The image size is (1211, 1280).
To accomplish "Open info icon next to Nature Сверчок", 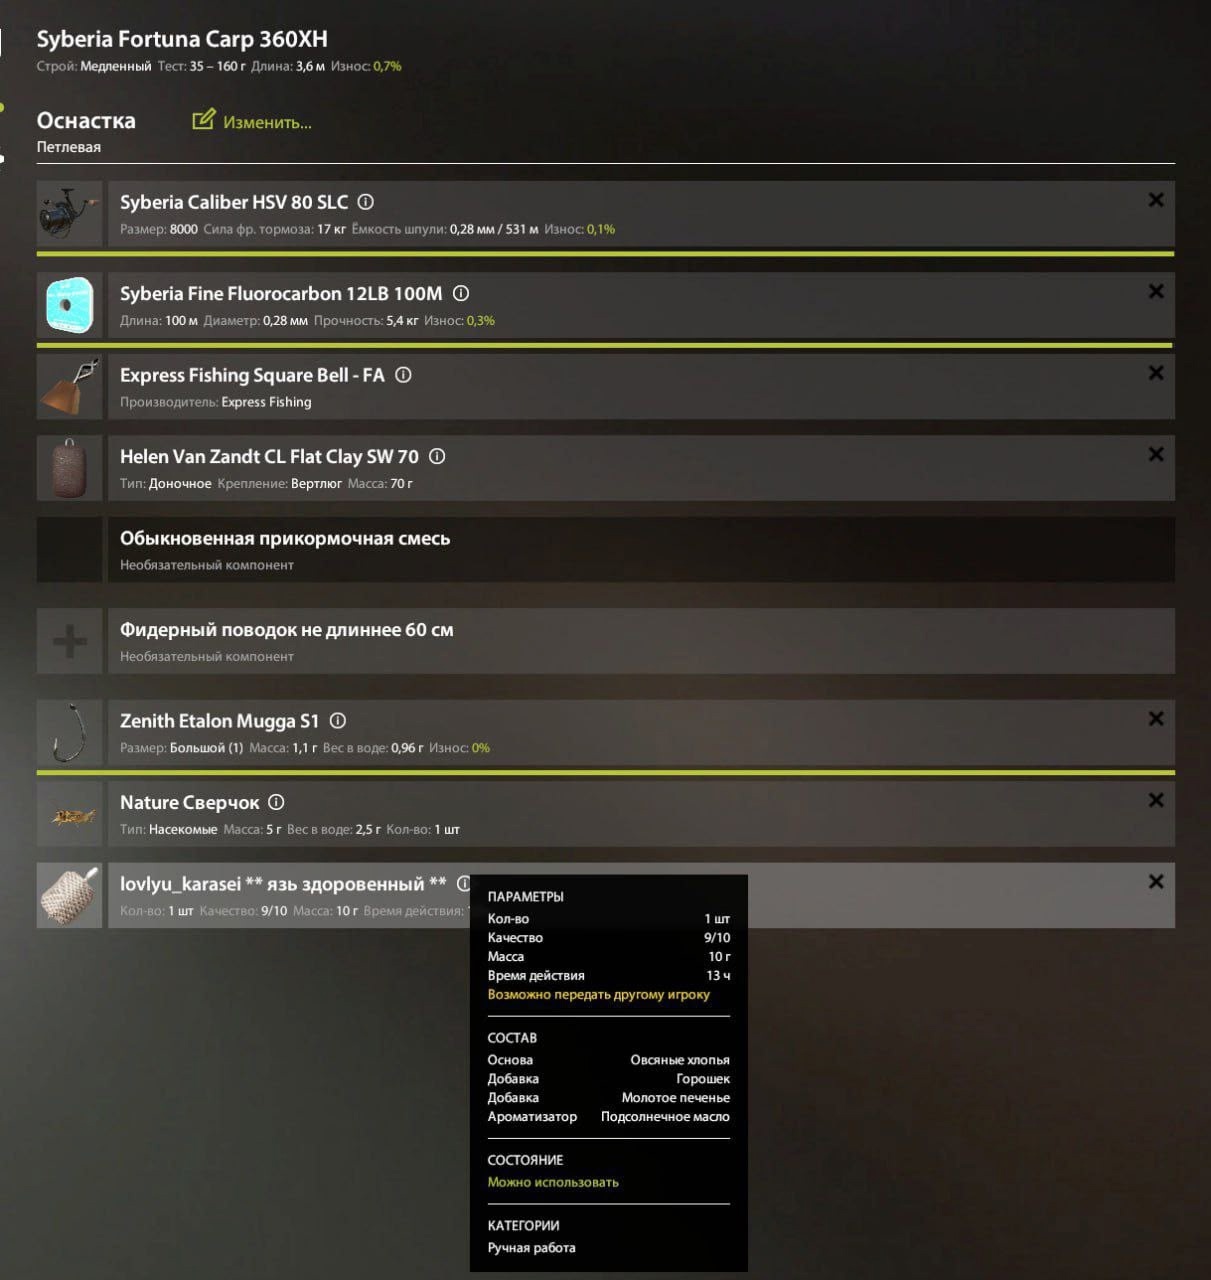I will point(277,802).
